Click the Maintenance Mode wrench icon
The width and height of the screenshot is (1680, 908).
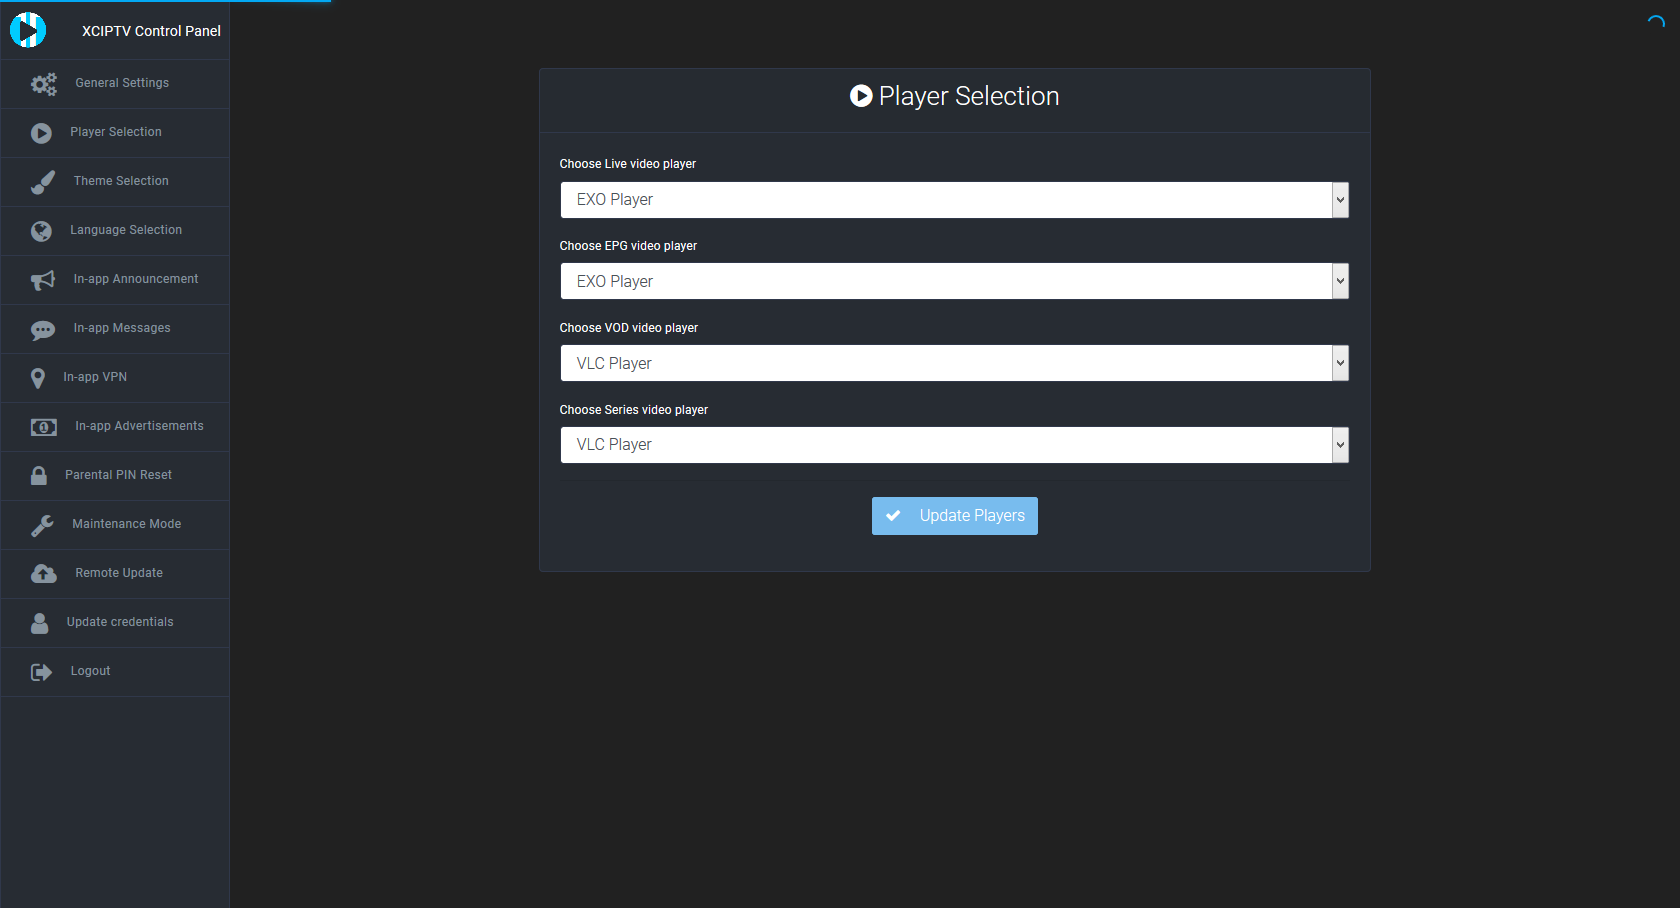point(42,525)
